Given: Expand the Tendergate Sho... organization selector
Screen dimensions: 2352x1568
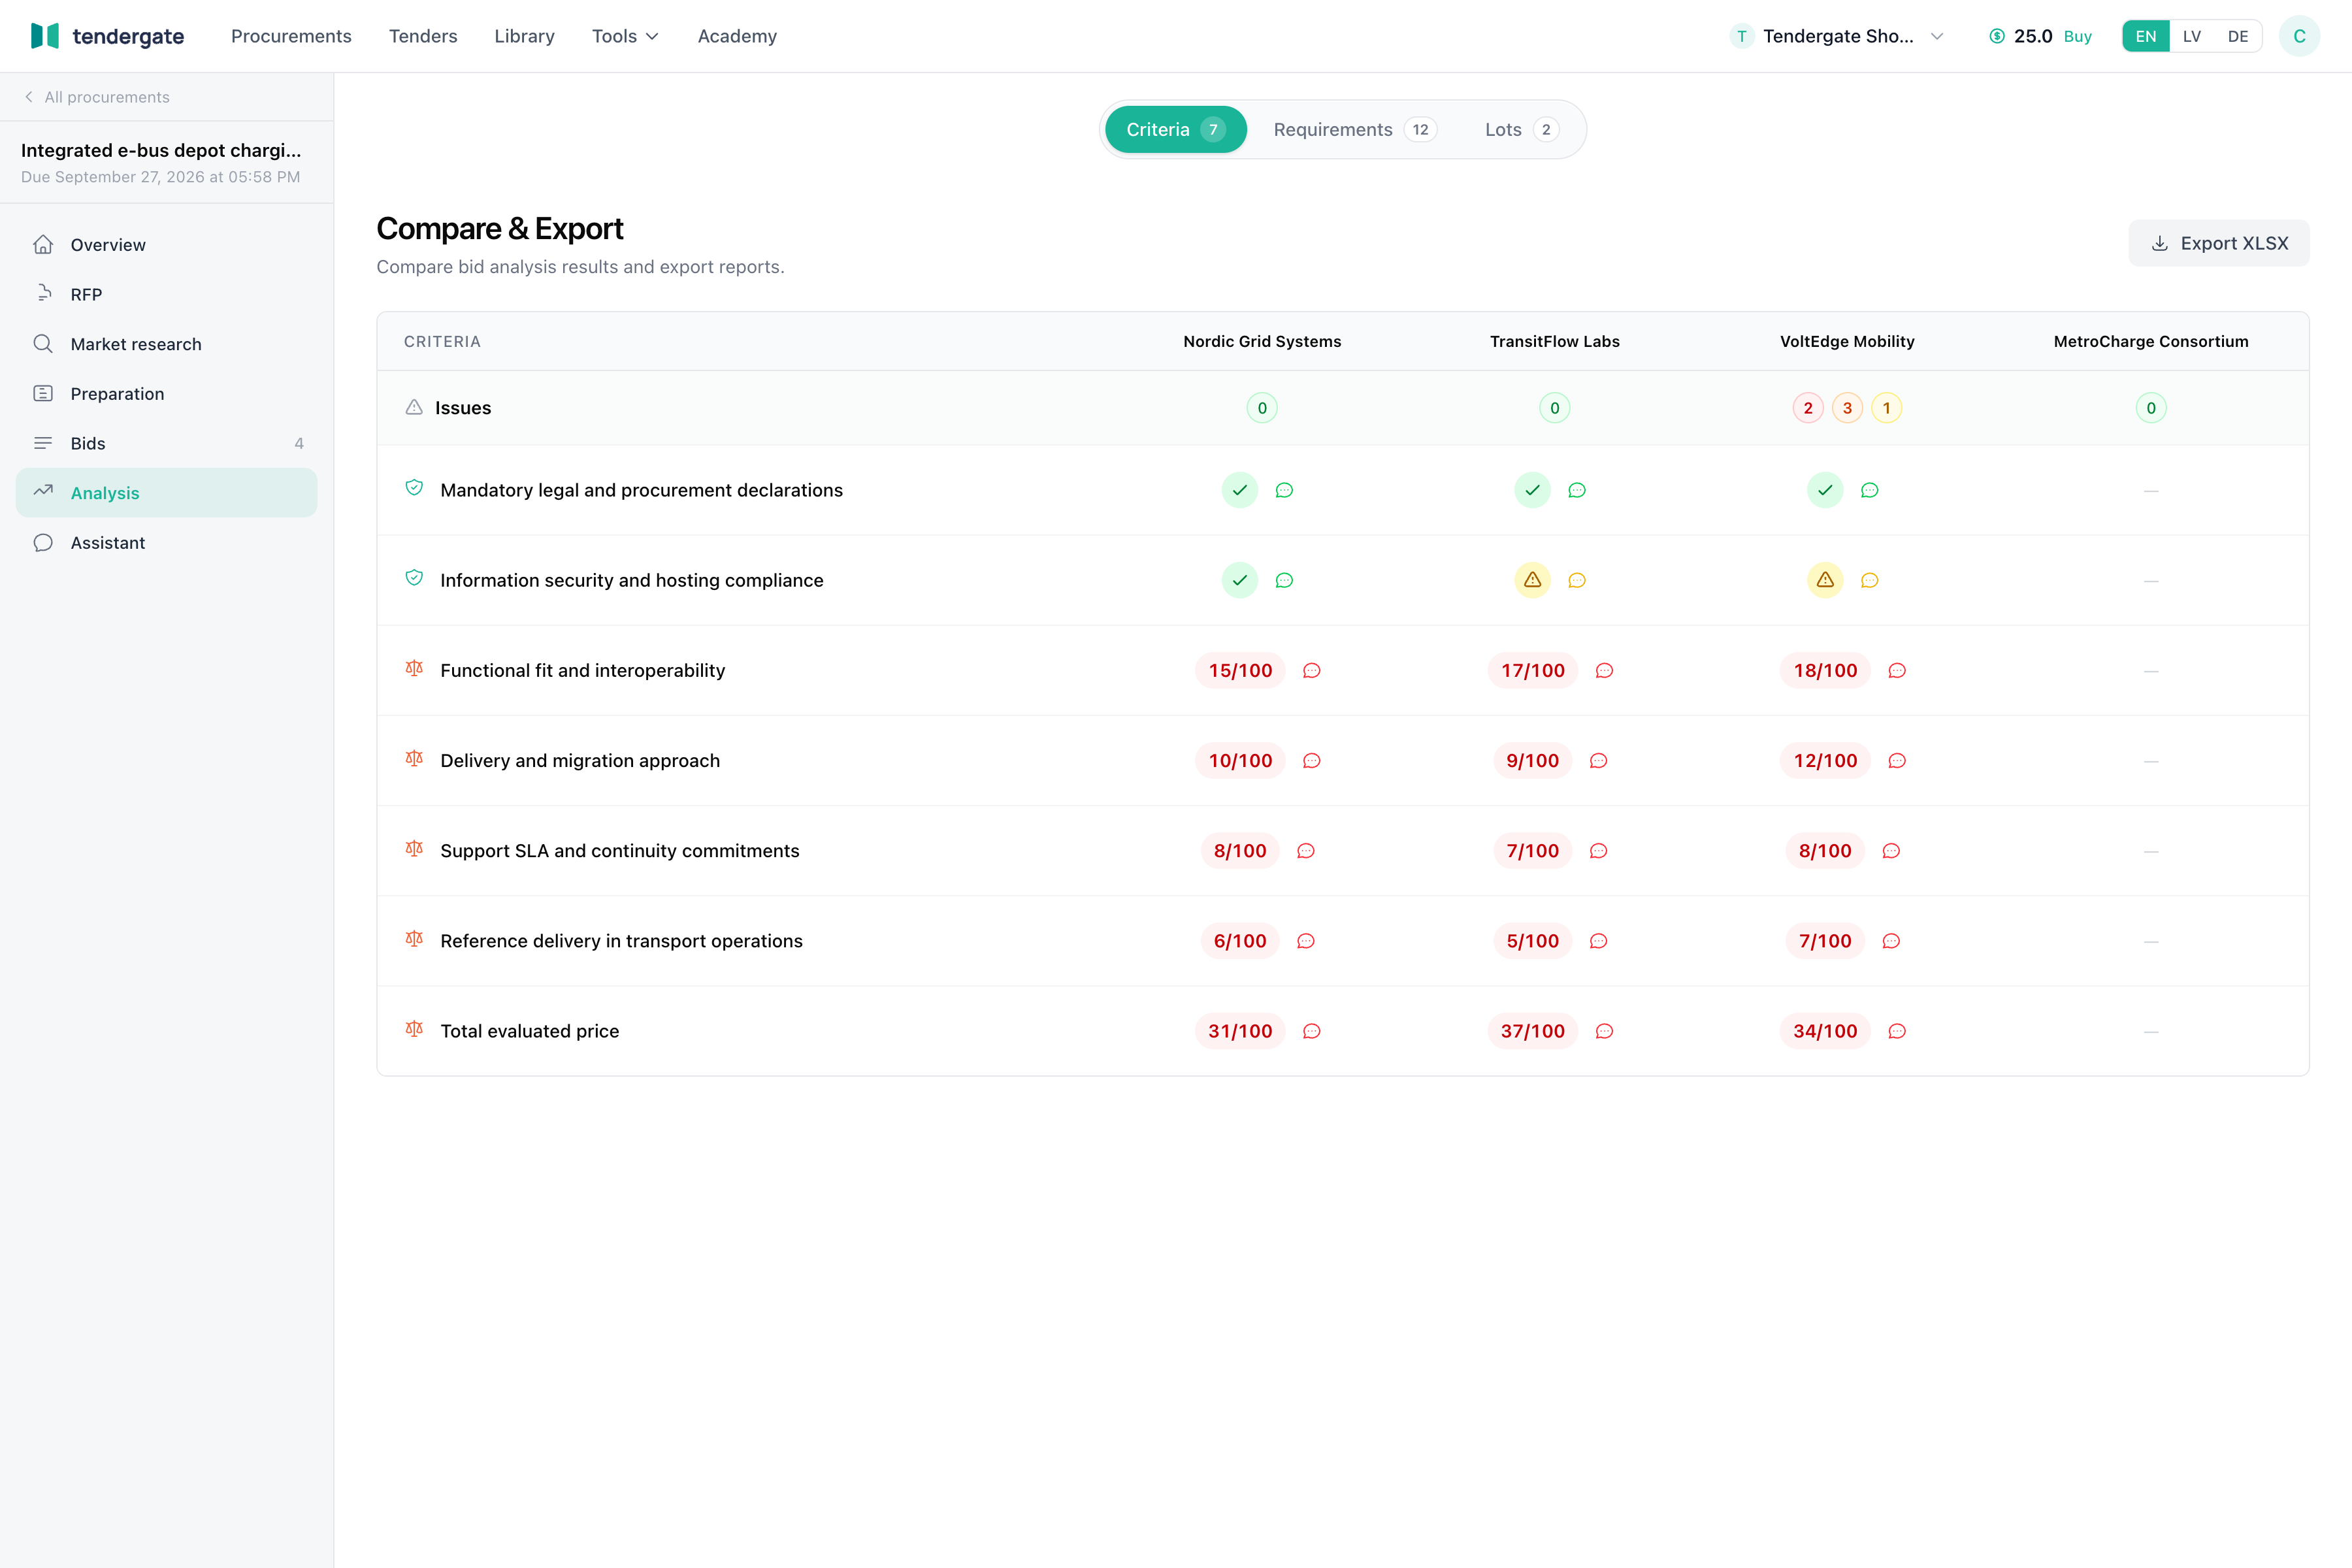Looking at the screenshot, I should coord(1838,36).
